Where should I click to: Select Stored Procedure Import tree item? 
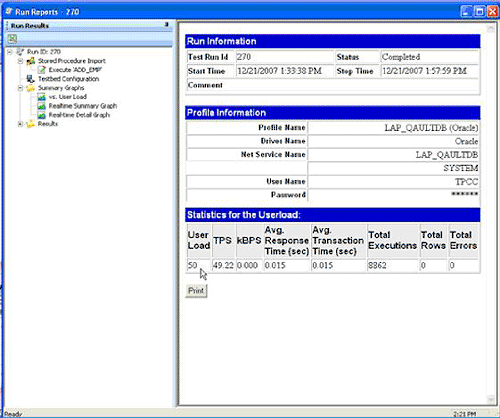(72, 61)
